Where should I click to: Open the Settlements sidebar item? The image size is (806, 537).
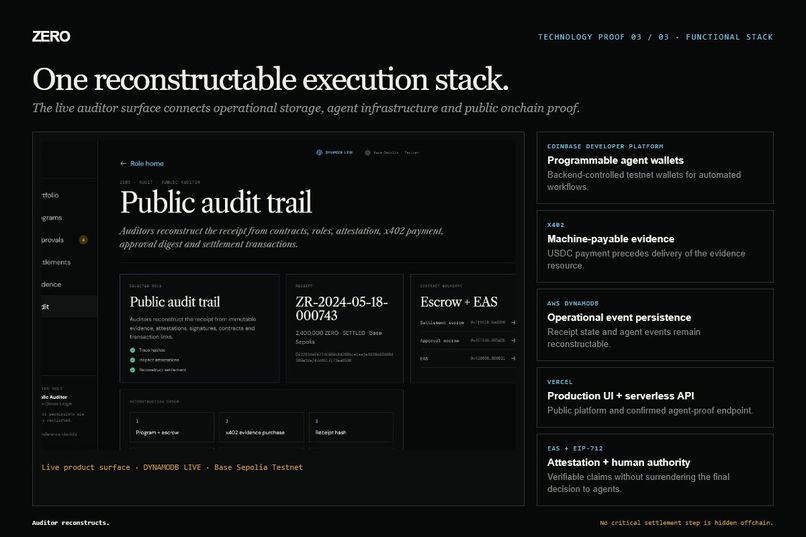56,262
